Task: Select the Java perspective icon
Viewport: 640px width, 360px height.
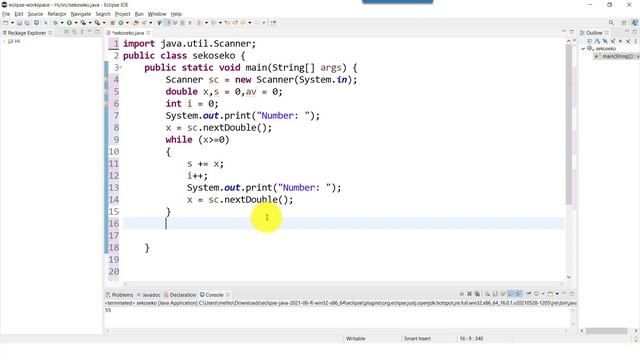Action: [635, 23]
